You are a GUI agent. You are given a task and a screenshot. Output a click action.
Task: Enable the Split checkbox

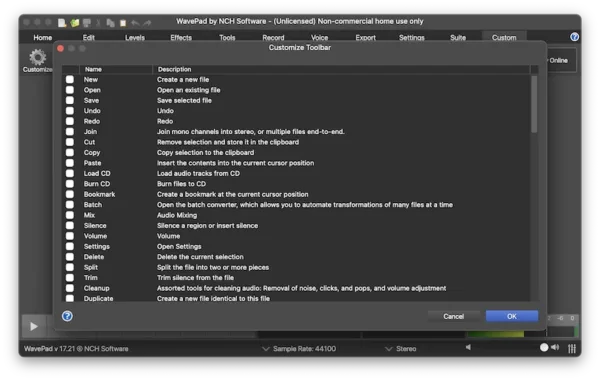tap(70, 267)
